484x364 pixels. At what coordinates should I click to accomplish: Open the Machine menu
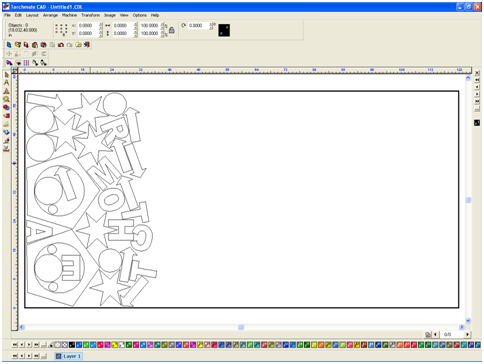(69, 15)
